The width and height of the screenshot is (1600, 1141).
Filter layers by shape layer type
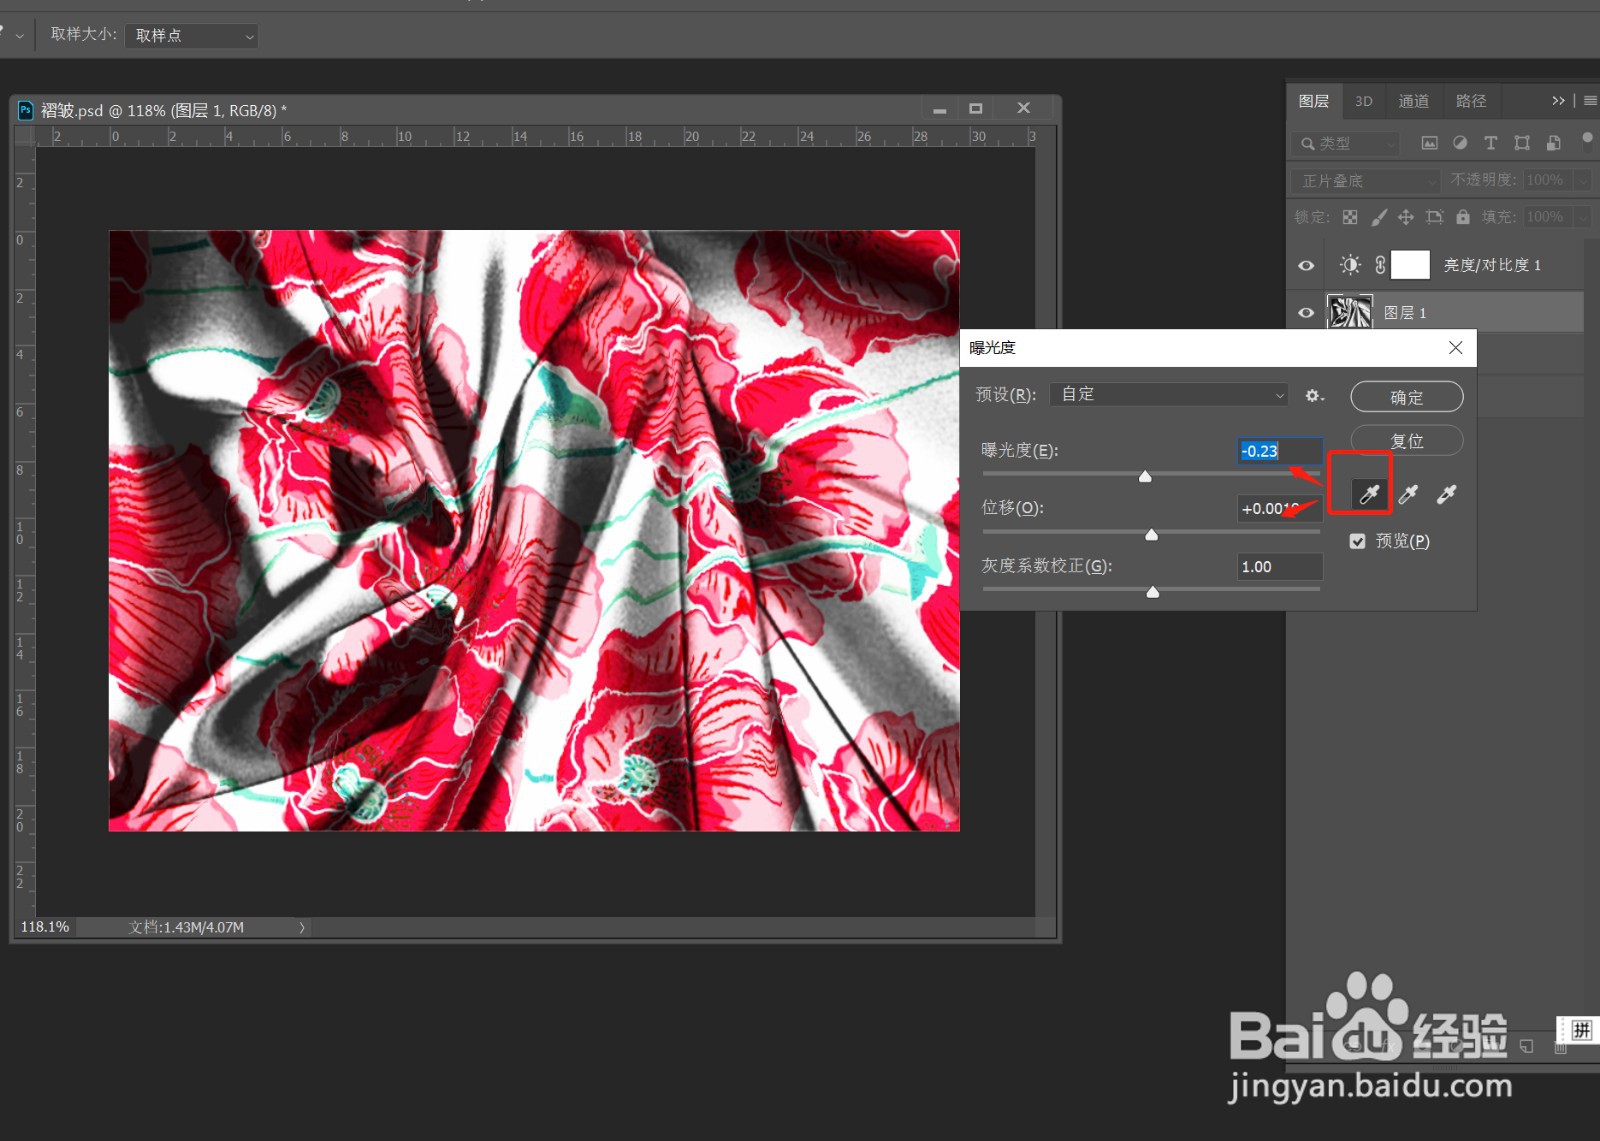(1522, 143)
